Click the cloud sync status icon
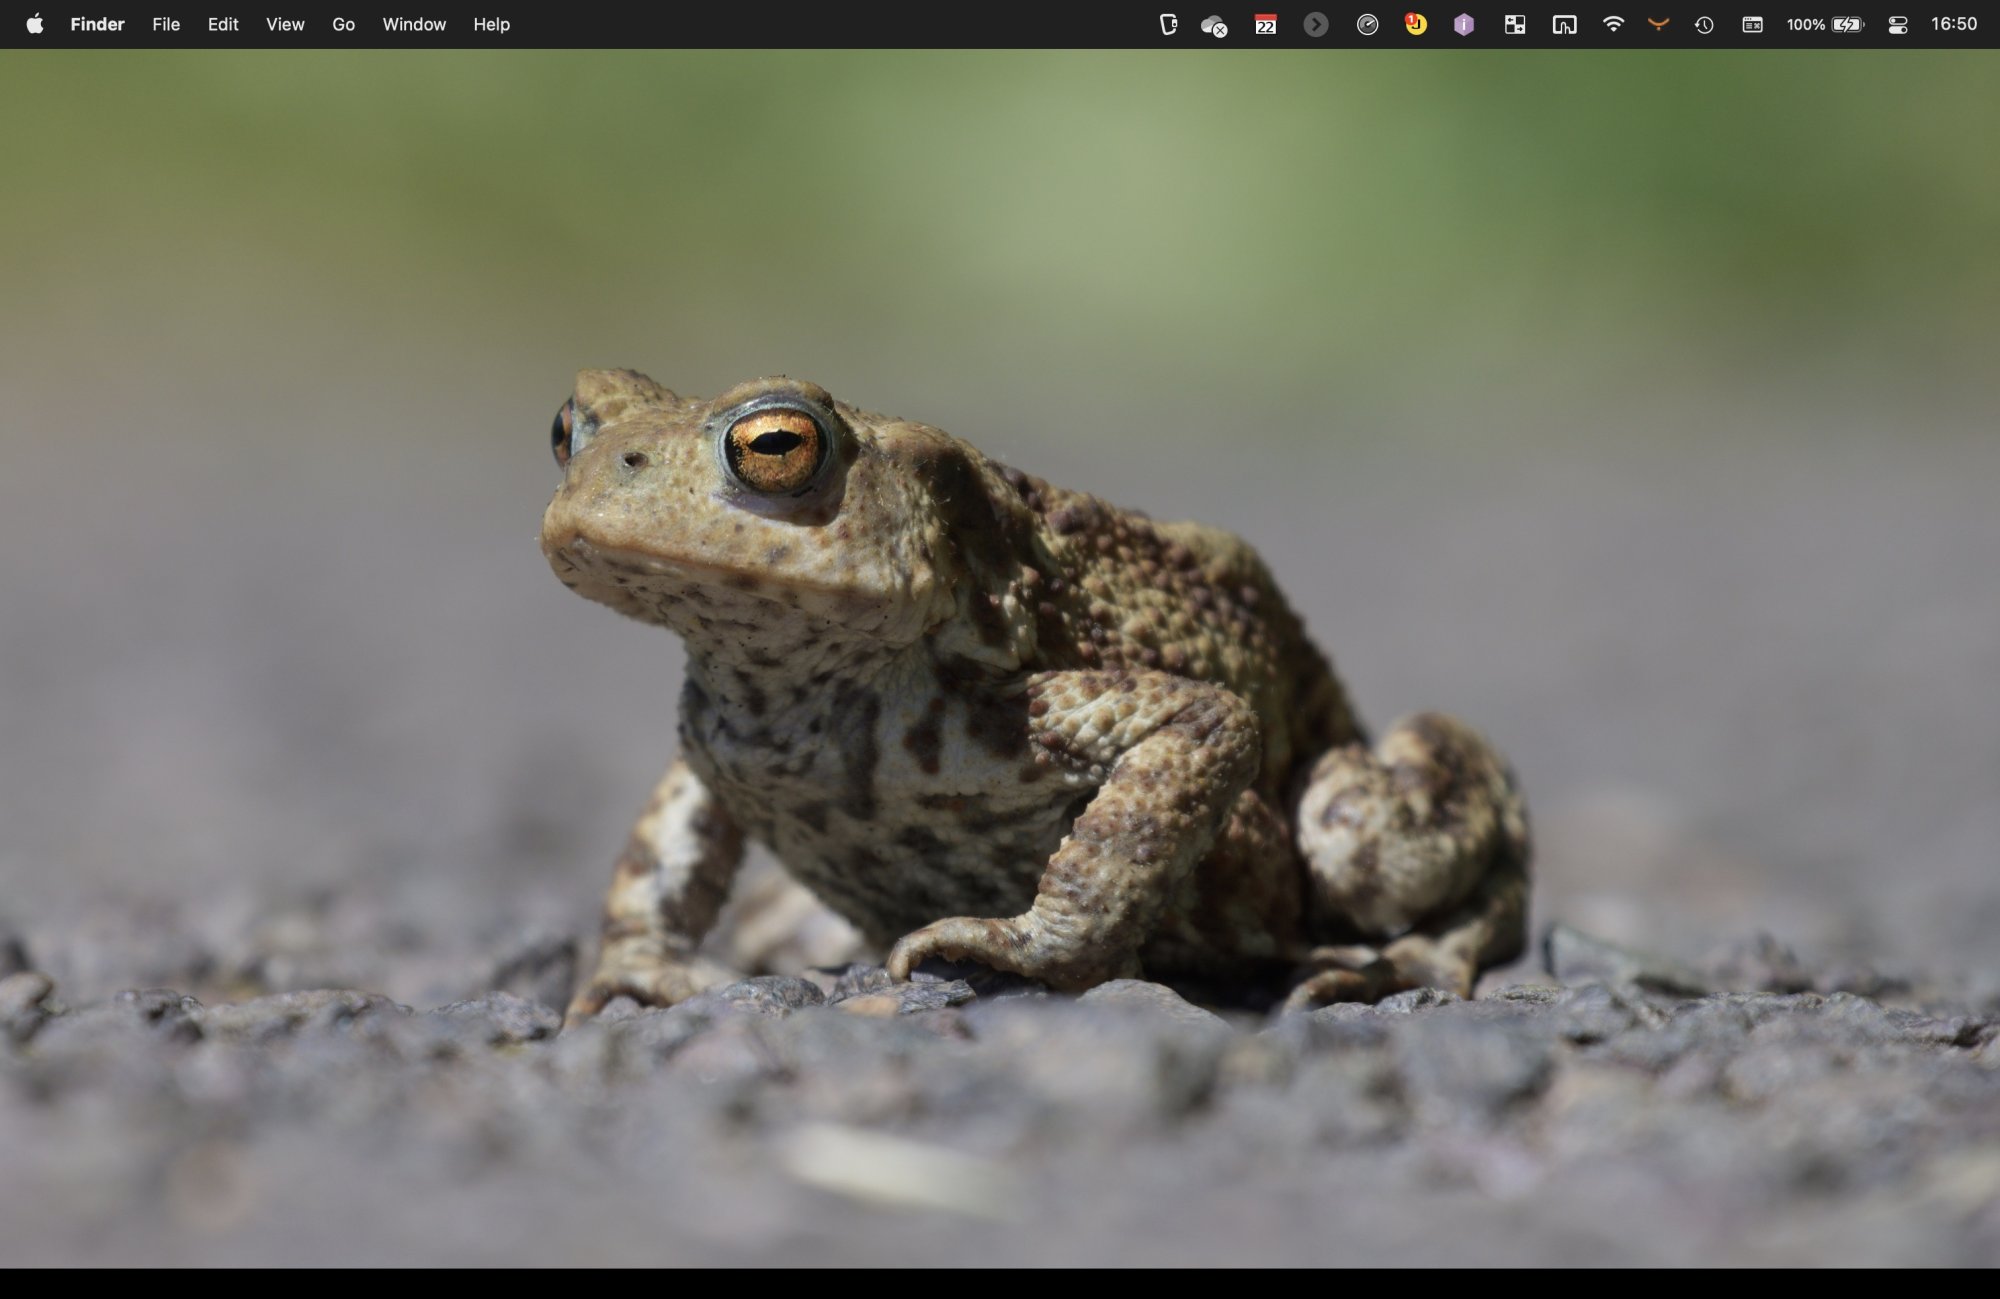The width and height of the screenshot is (2000, 1299). pos(1212,24)
